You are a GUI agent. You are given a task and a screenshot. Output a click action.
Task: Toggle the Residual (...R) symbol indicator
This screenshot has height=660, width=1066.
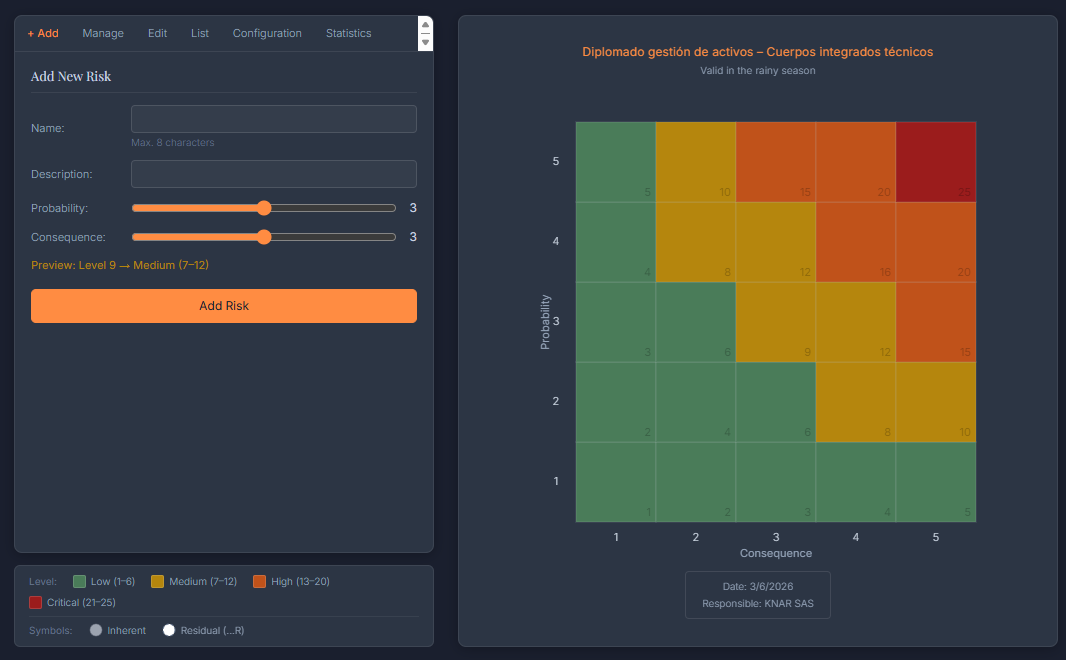[168, 630]
